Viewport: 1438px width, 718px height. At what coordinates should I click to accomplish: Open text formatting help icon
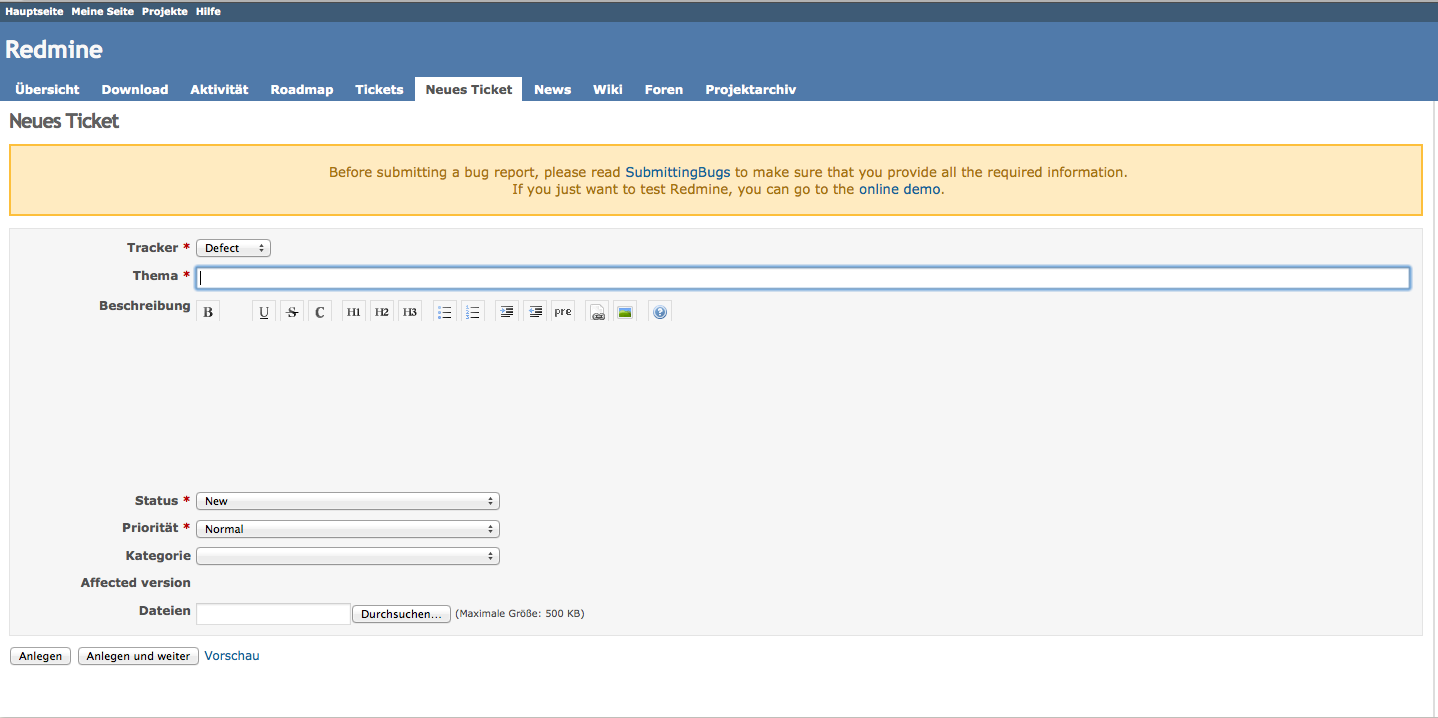tap(659, 312)
